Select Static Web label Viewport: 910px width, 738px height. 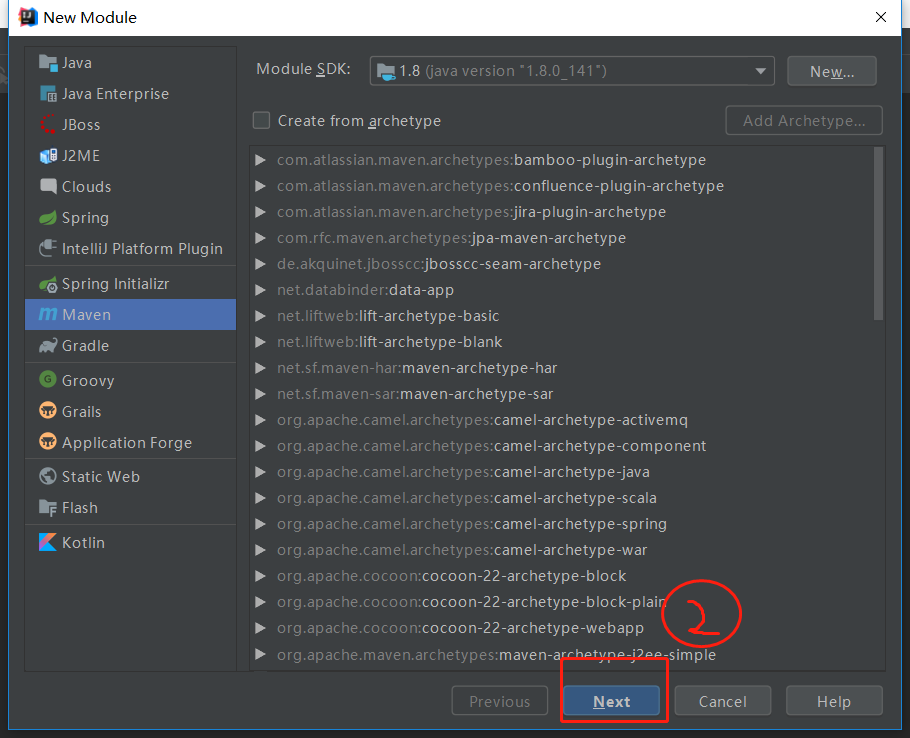tap(101, 477)
